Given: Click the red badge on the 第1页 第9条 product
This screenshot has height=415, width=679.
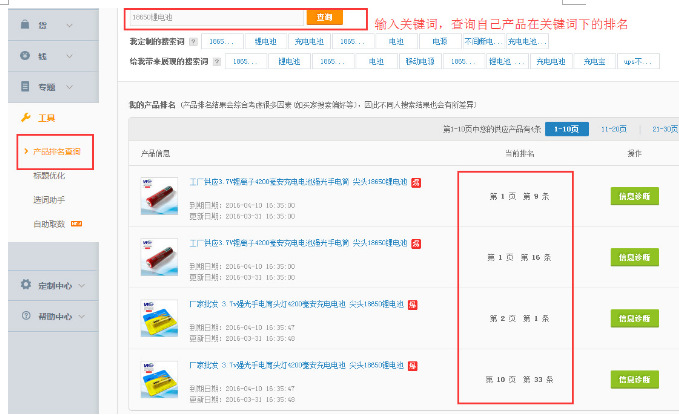Looking at the screenshot, I should tap(416, 182).
